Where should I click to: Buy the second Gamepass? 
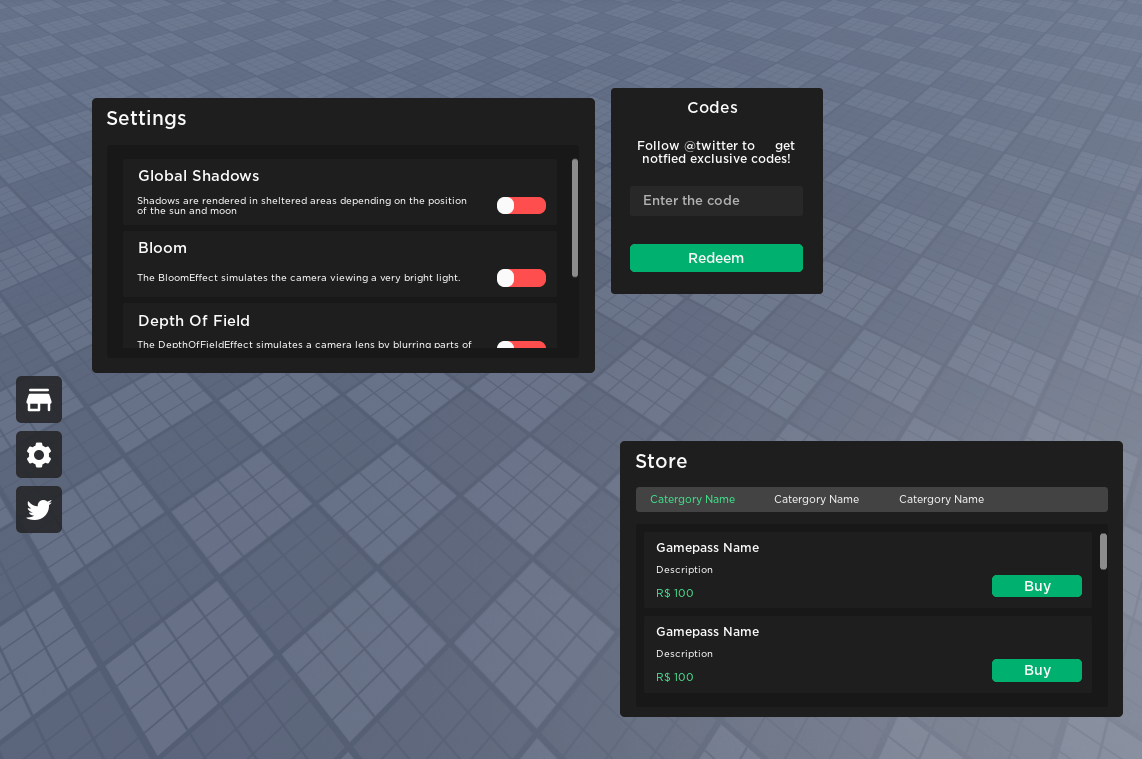click(1037, 670)
